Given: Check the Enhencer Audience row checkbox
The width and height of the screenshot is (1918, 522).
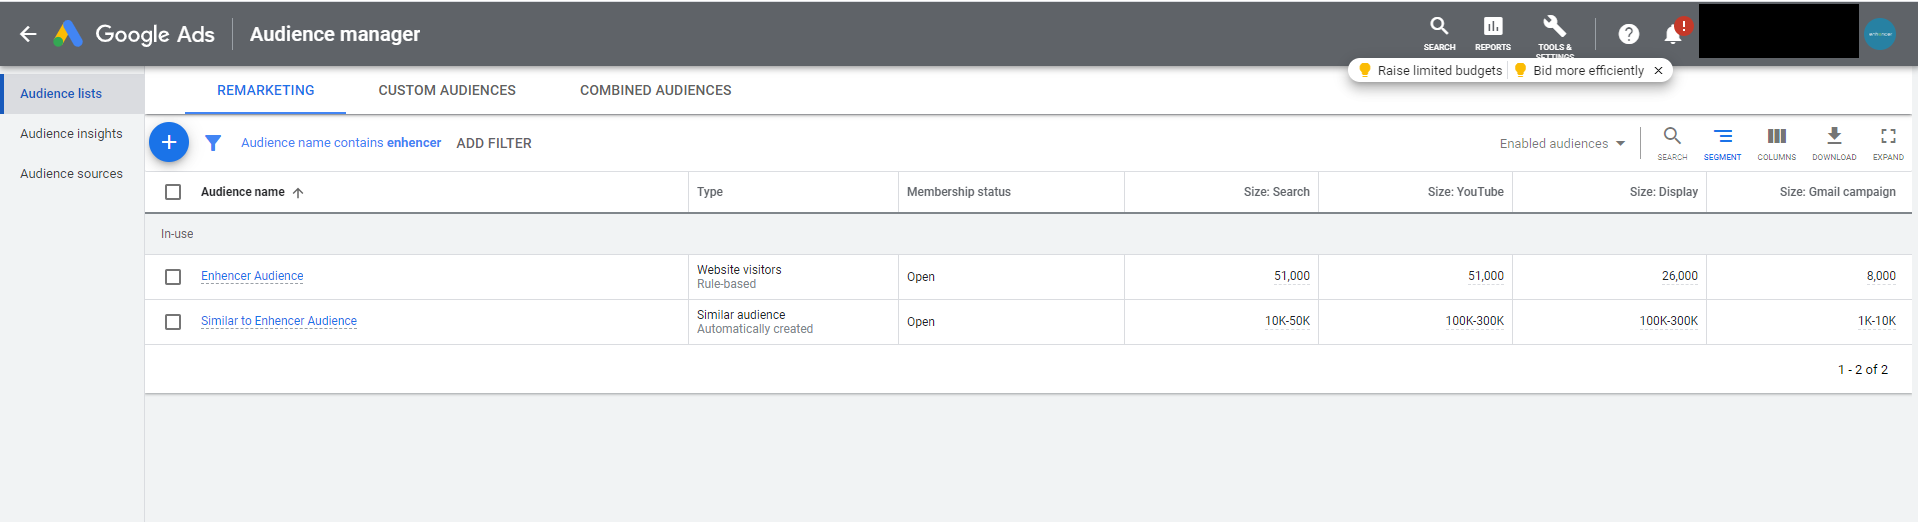Looking at the screenshot, I should click(x=173, y=277).
